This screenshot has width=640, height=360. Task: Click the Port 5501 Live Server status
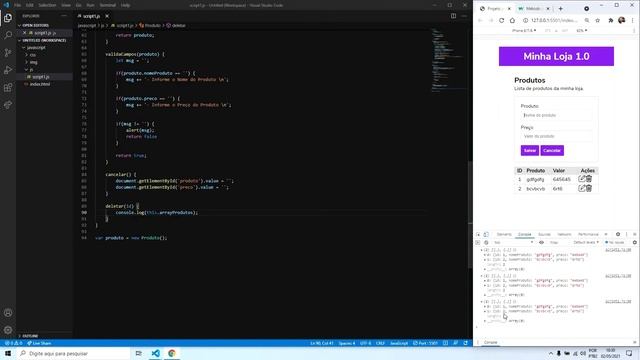click(x=425, y=343)
